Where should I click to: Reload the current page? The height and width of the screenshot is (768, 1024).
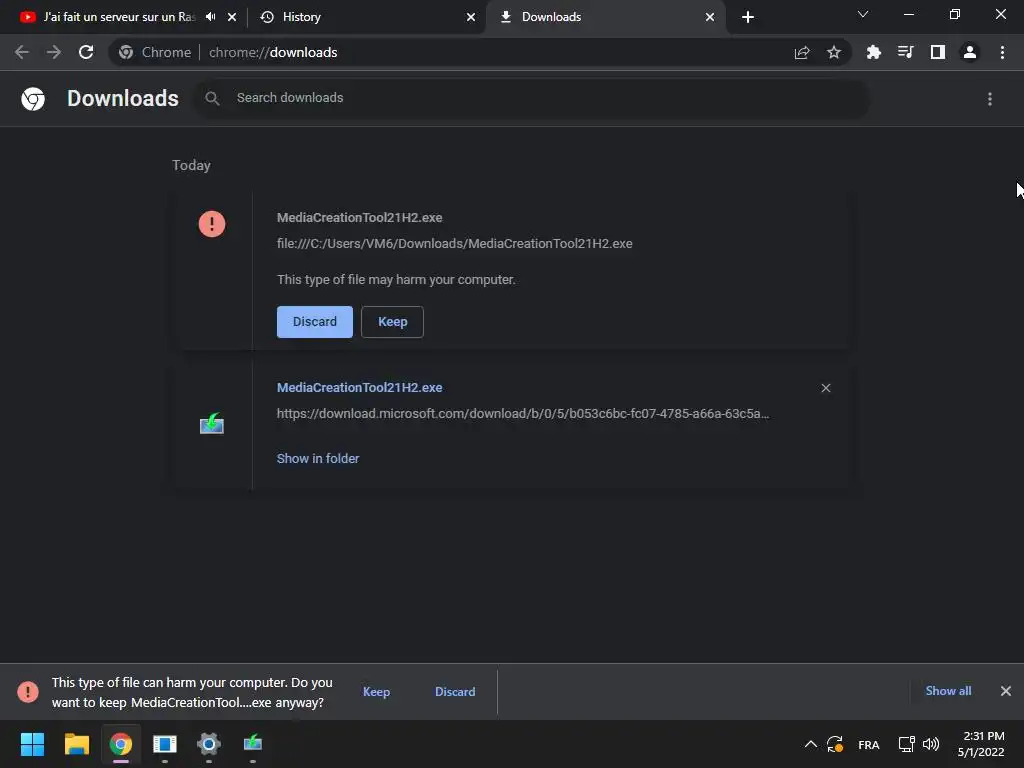[x=86, y=52]
